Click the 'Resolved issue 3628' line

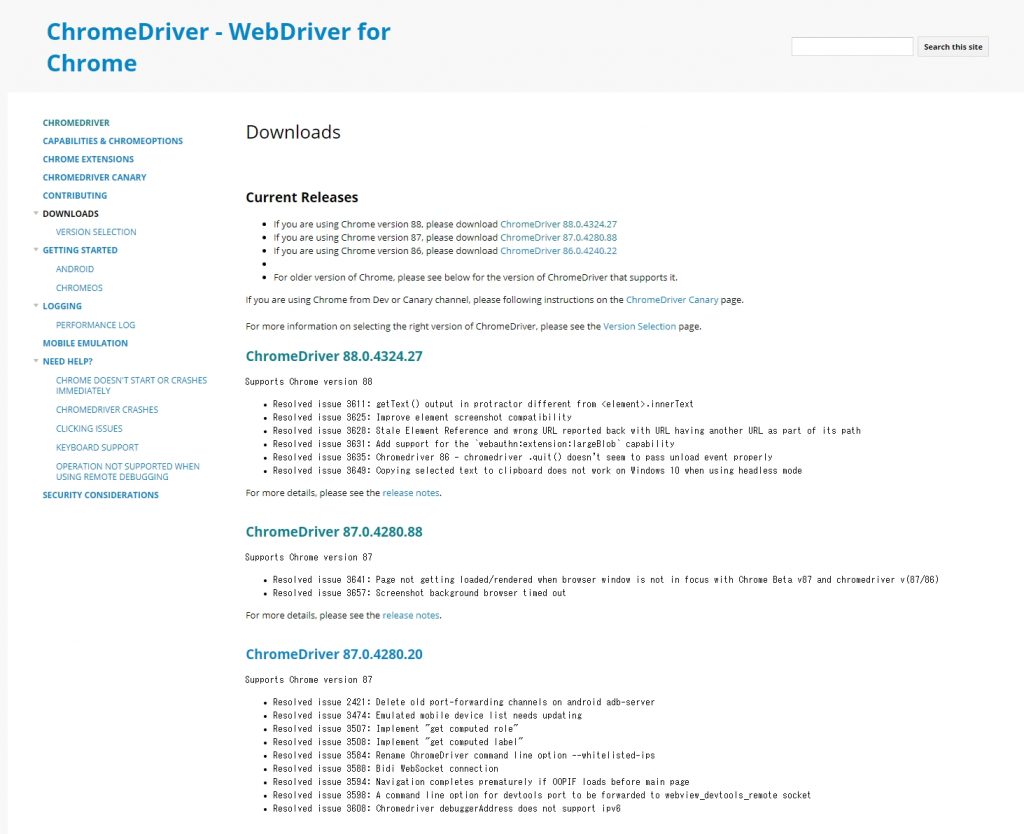[x=566, y=431]
